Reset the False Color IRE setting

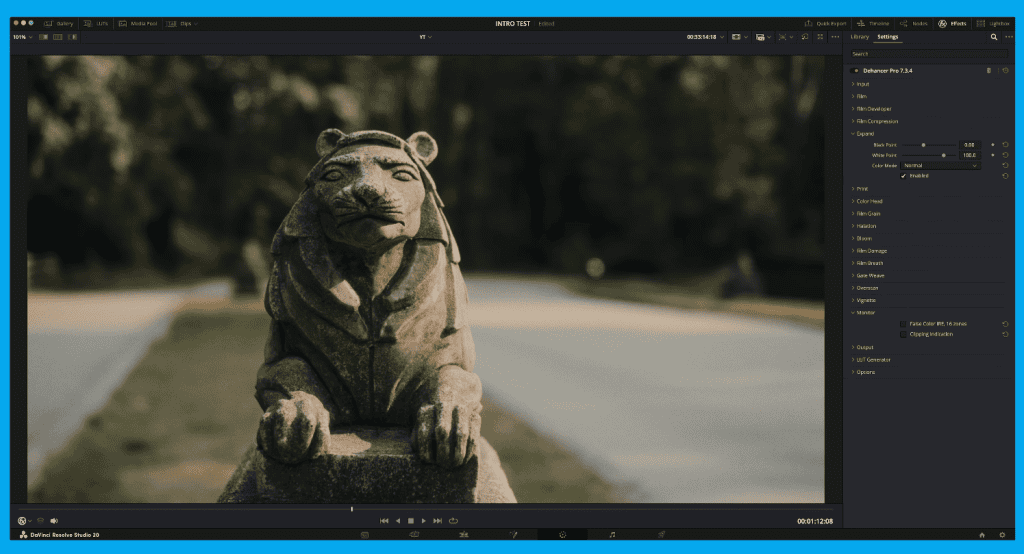pos(1005,324)
